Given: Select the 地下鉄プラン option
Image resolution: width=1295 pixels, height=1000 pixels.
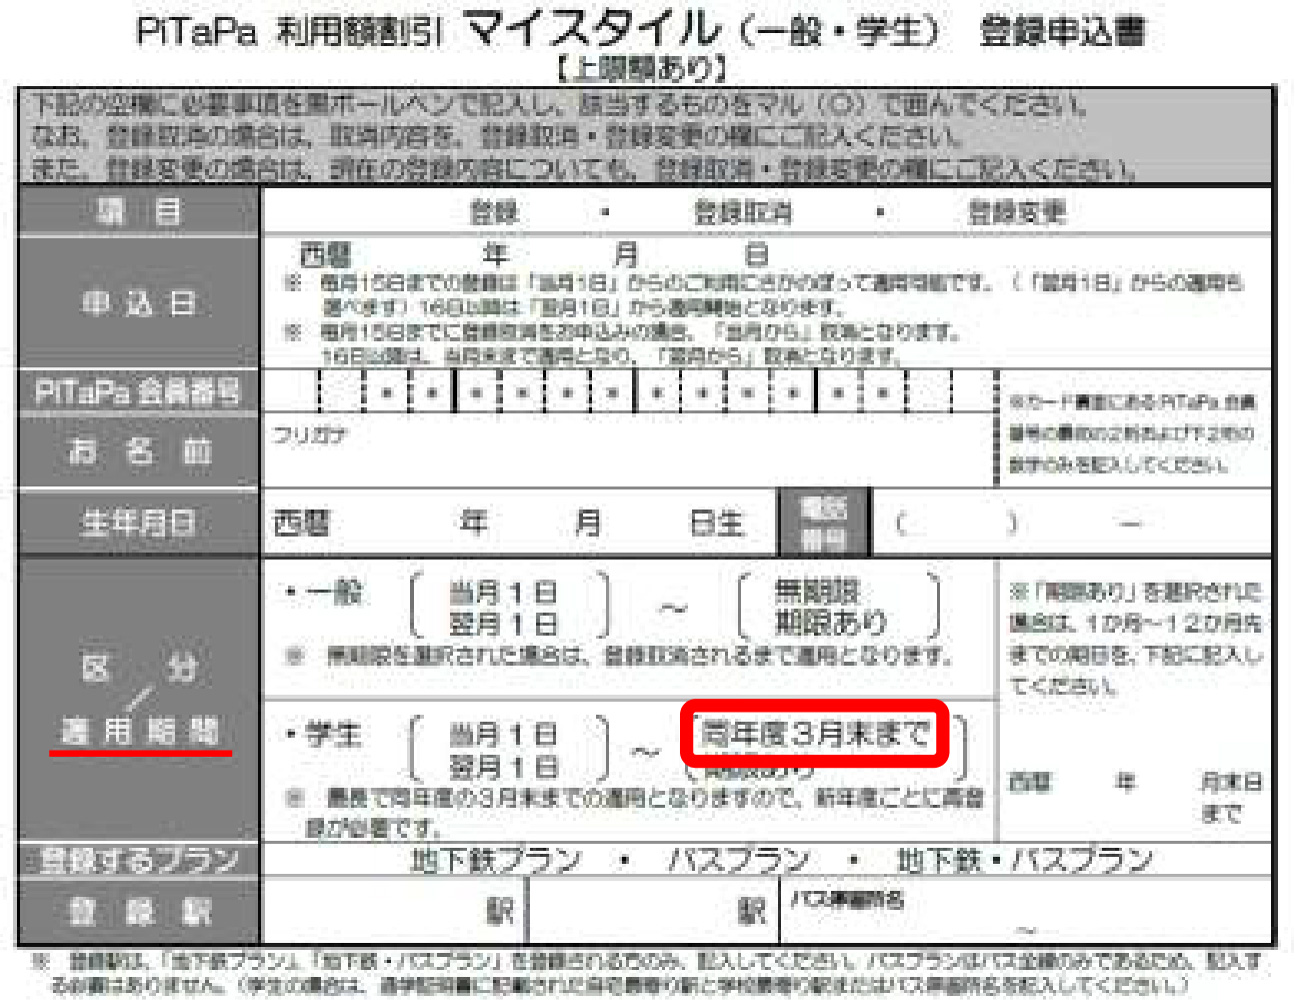Looking at the screenshot, I should click(x=497, y=860).
